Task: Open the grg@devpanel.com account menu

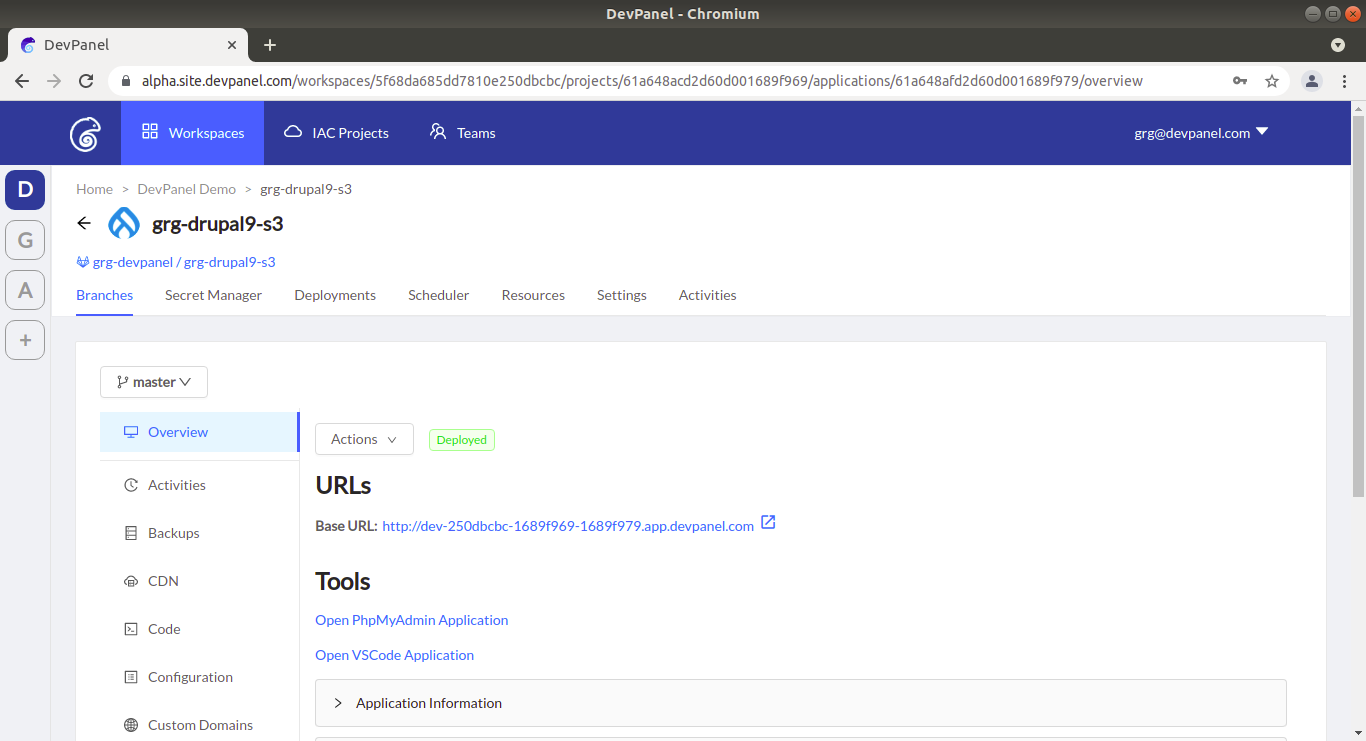Action: pyautogui.click(x=1200, y=133)
